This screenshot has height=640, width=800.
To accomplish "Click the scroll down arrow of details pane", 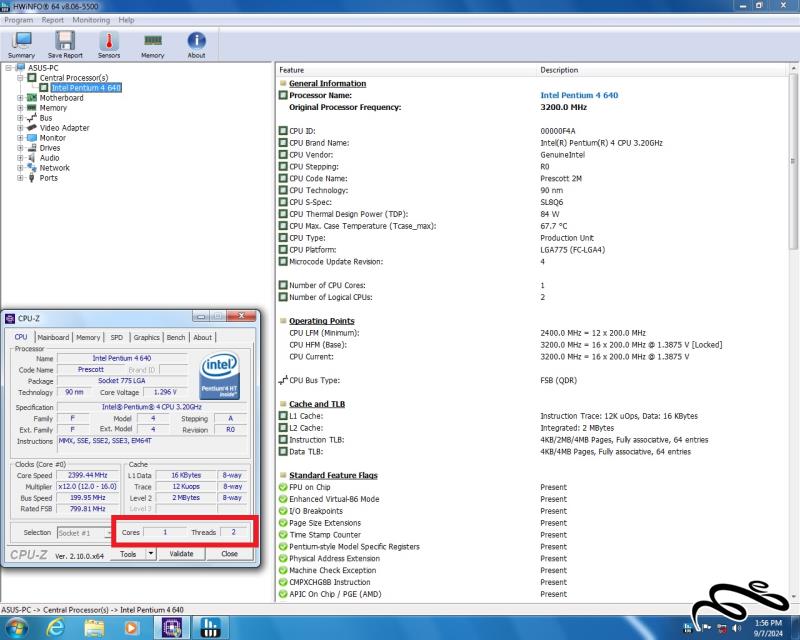I will click(793, 596).
